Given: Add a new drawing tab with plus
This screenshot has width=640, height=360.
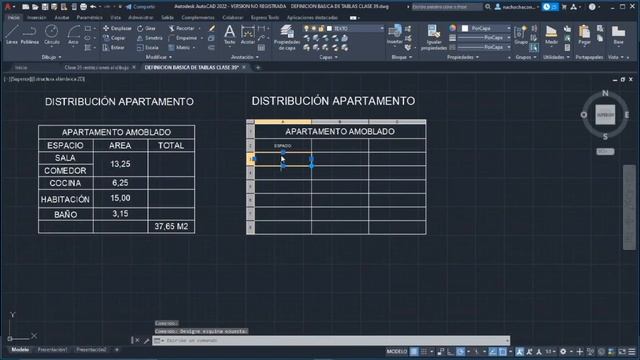Looking at the screenshot, I should coord(258,67).
